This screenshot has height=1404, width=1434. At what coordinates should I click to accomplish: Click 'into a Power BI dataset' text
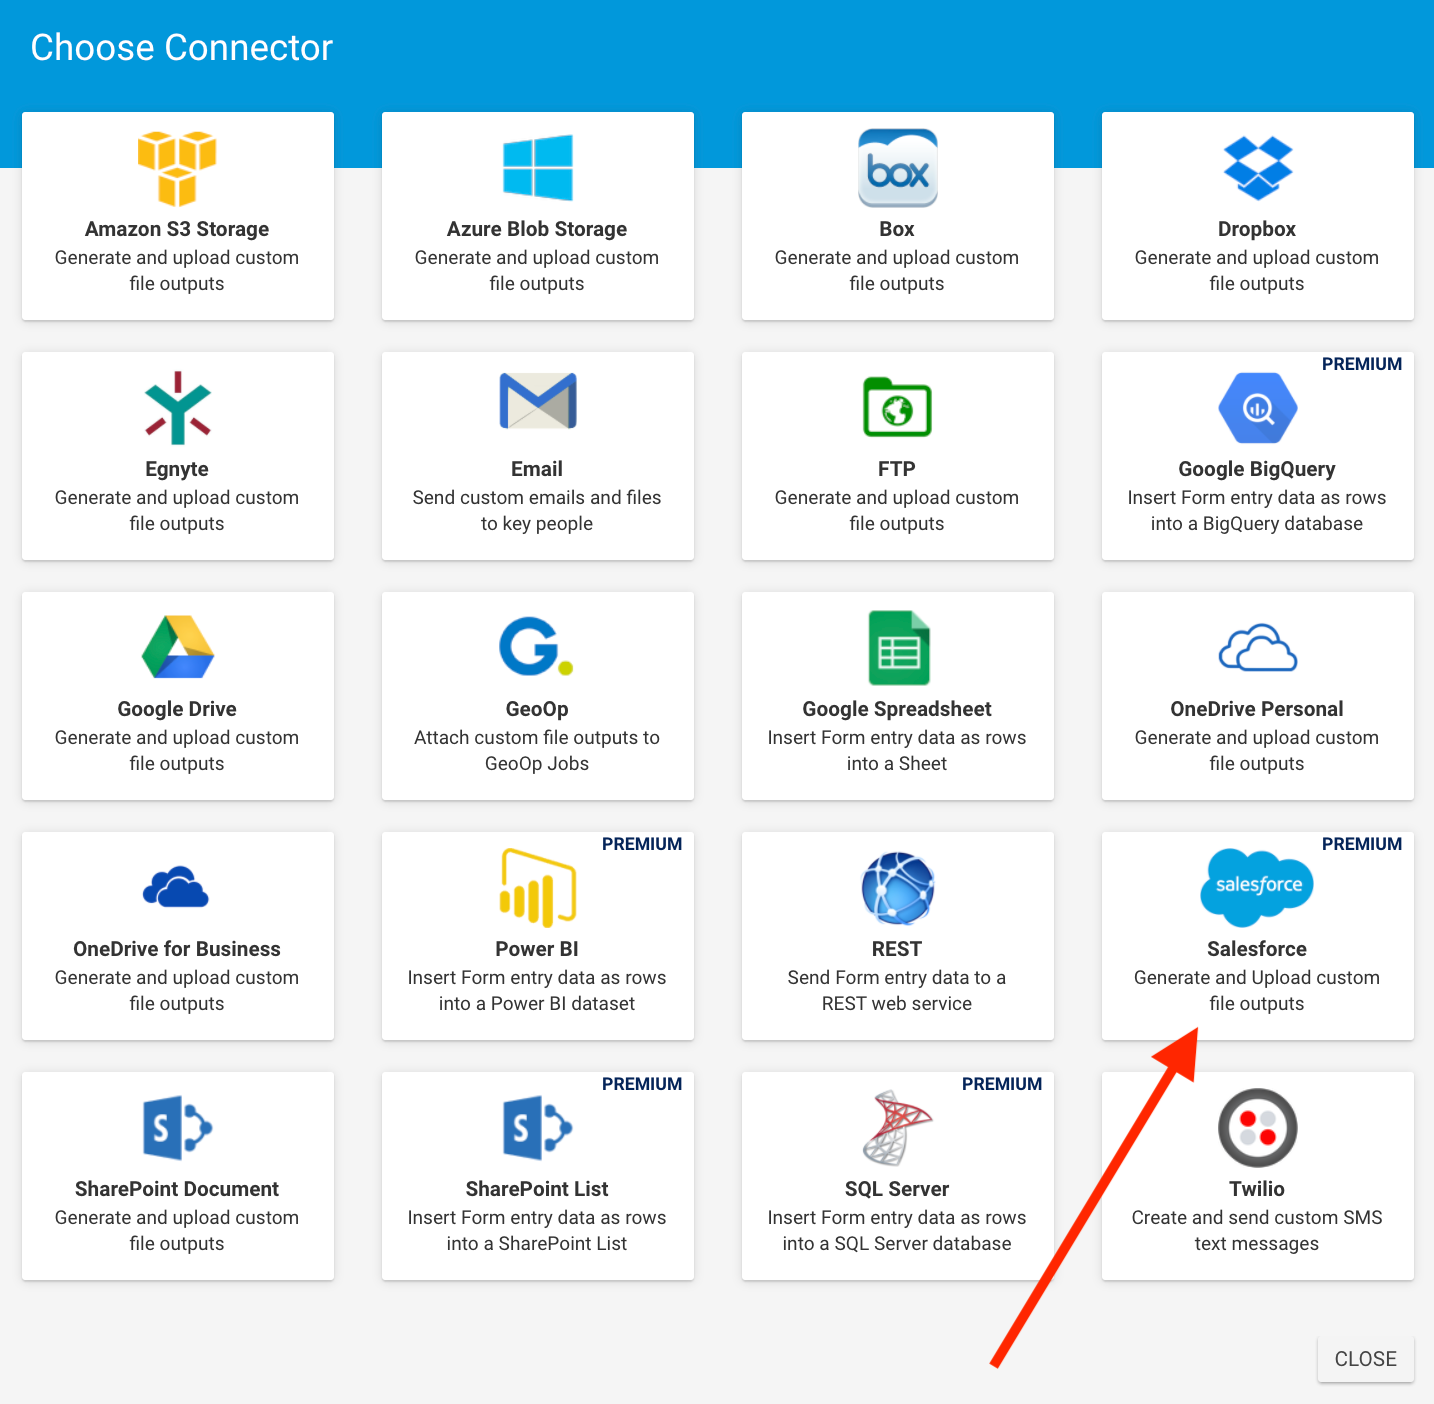click(x=537, y=1003)
